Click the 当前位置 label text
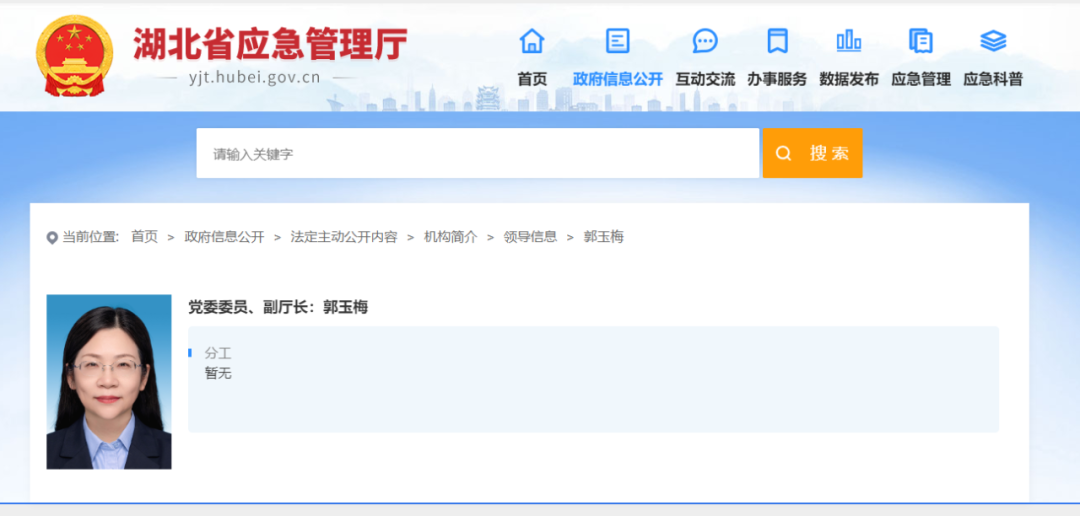Image resolution: width=1080 pixels, height=516 pixels. coord(91,237)
